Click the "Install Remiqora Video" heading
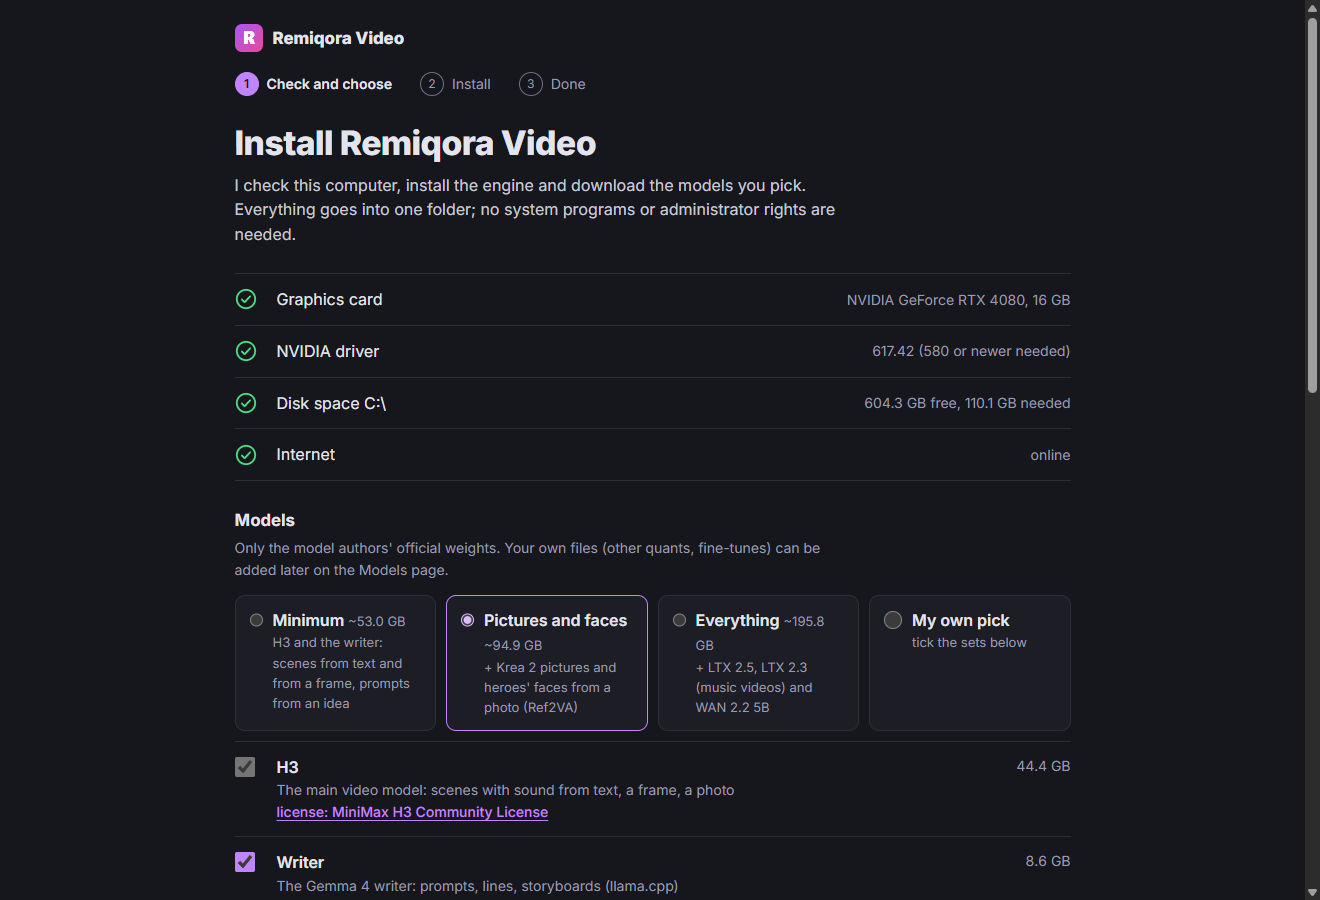 coord(415,143)
